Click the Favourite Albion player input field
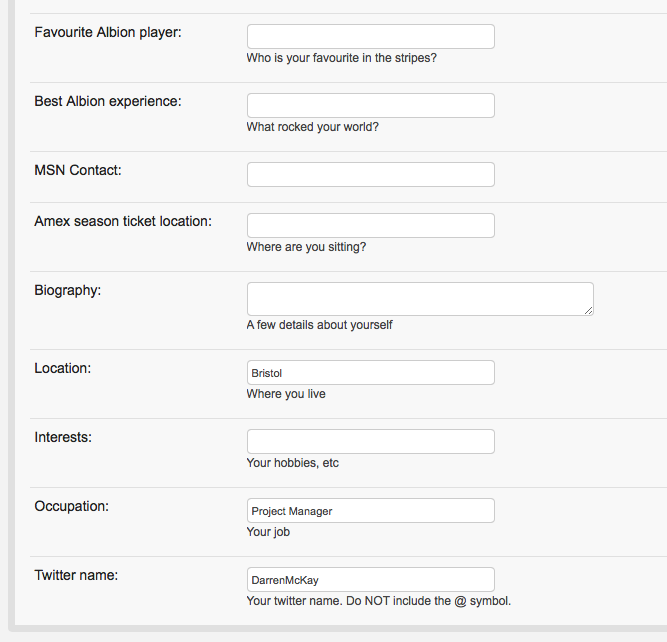 click(371, 37)
